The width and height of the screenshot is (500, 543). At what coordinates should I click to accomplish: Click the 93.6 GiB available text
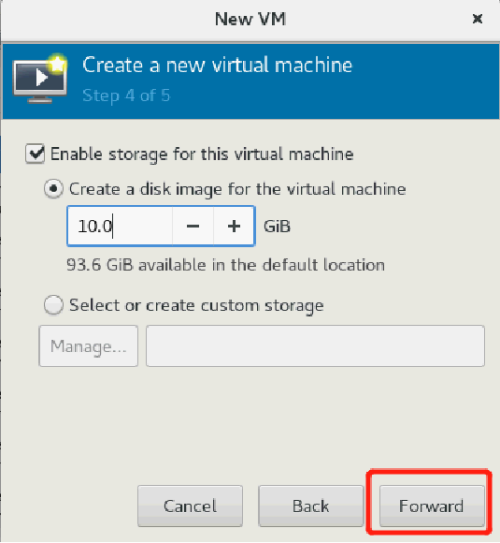pyautogui.click(x=225, y=265)
